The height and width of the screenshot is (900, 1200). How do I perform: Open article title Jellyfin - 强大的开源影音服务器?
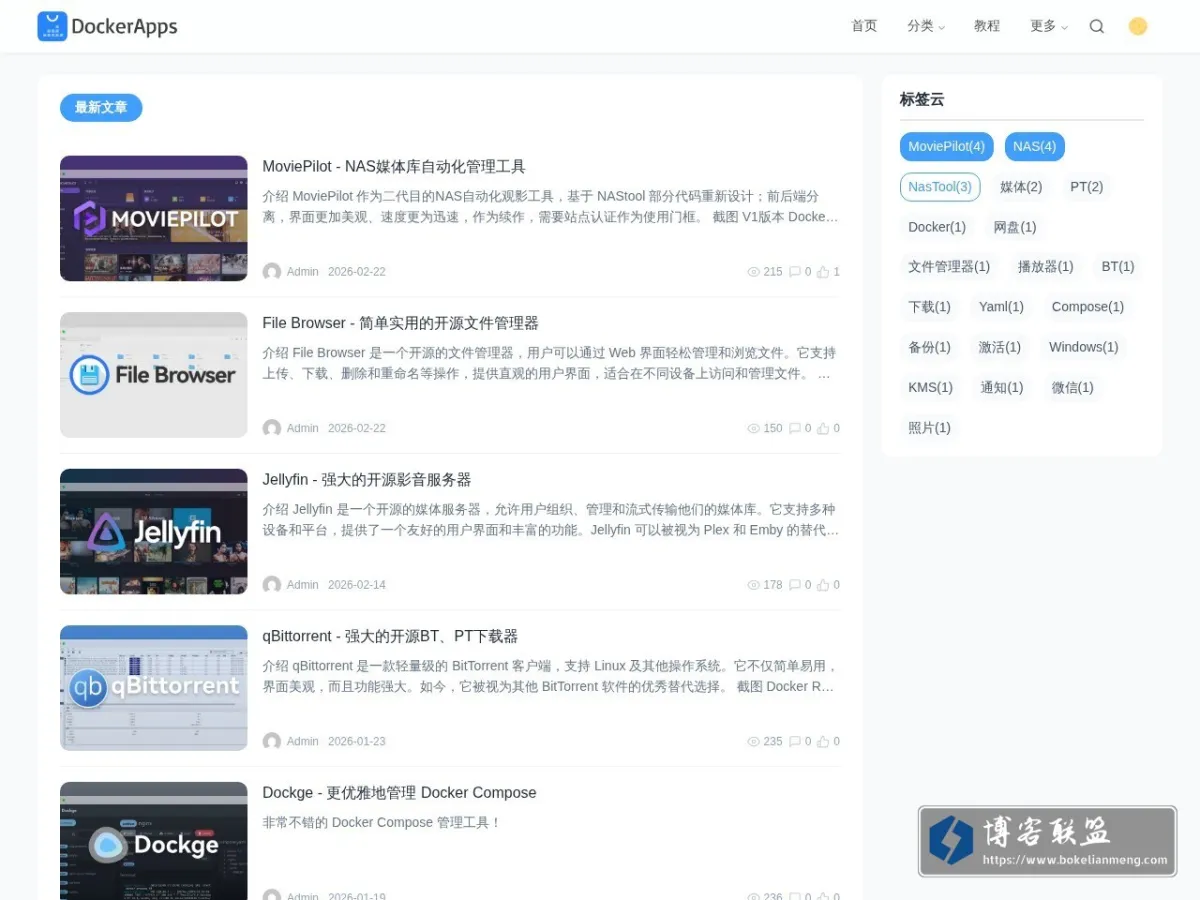pyautogui.click(x=367, y=480)
